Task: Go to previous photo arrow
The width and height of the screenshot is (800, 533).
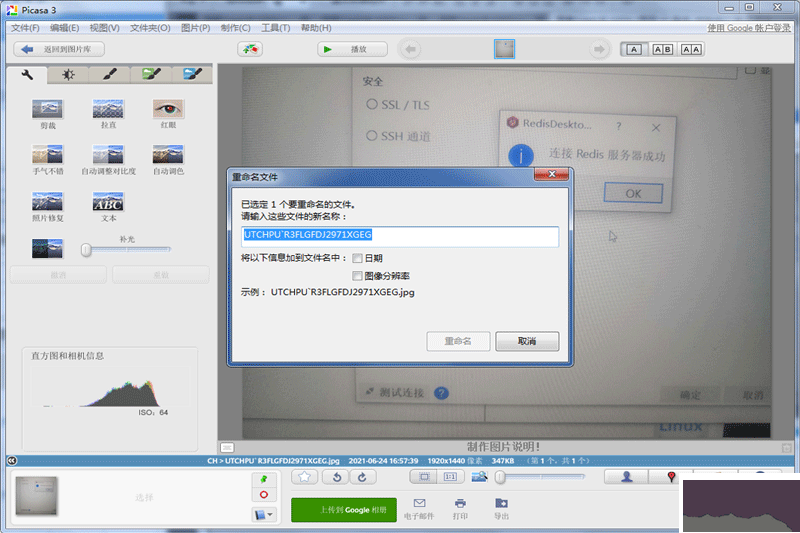Action: point(410,49)
